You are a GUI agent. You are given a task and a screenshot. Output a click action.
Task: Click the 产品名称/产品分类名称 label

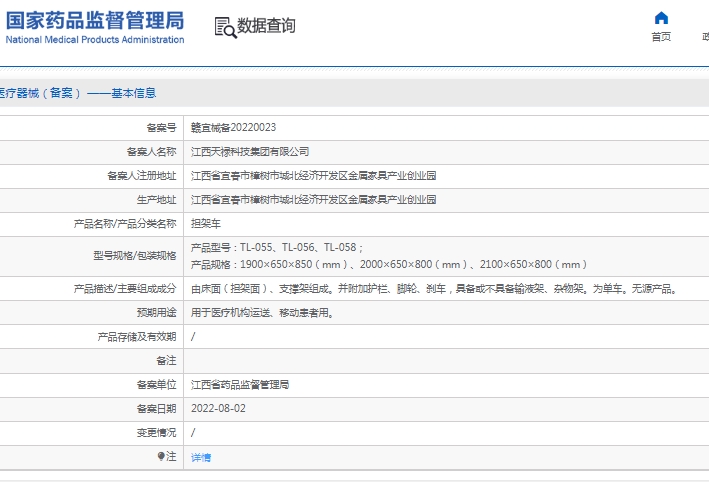[x=125, y=224]
